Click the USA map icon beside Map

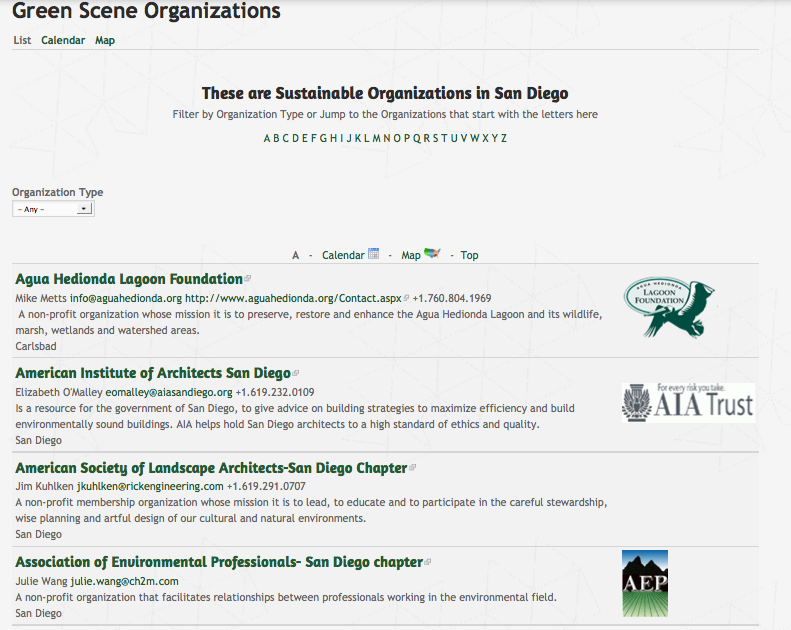[432, 254]
